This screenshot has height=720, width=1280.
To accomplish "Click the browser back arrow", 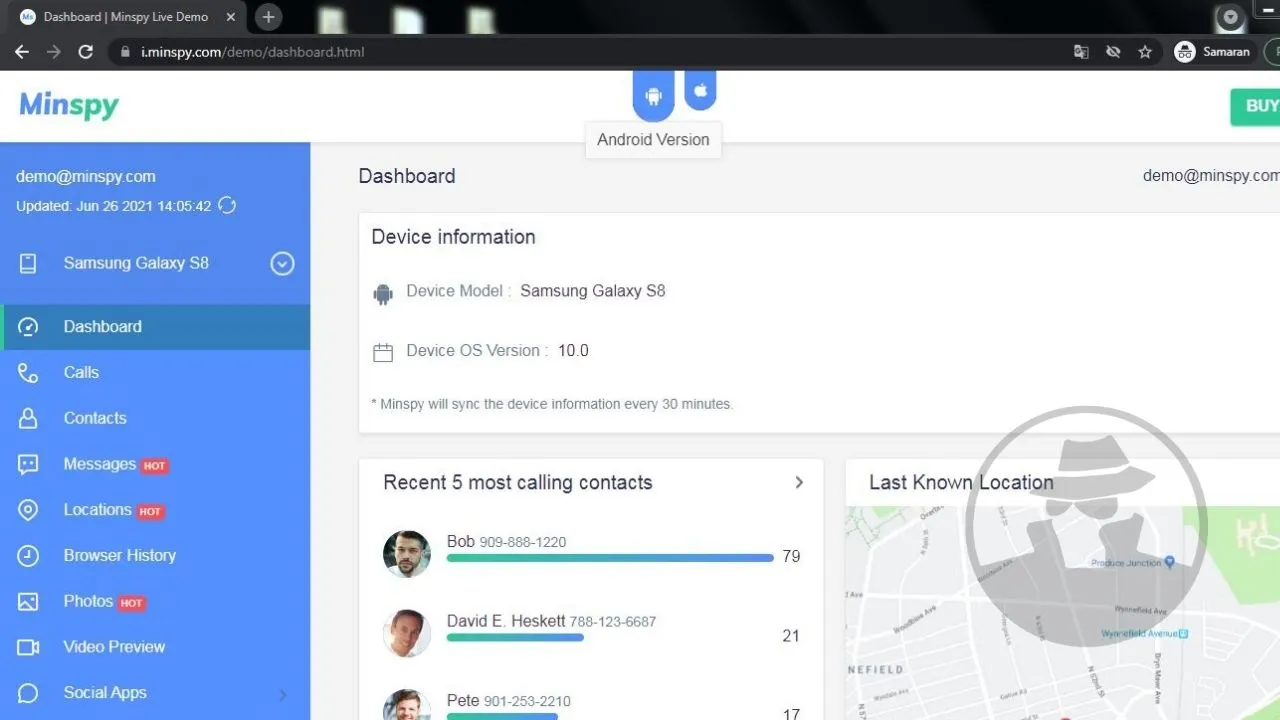I will click(22, 52).
